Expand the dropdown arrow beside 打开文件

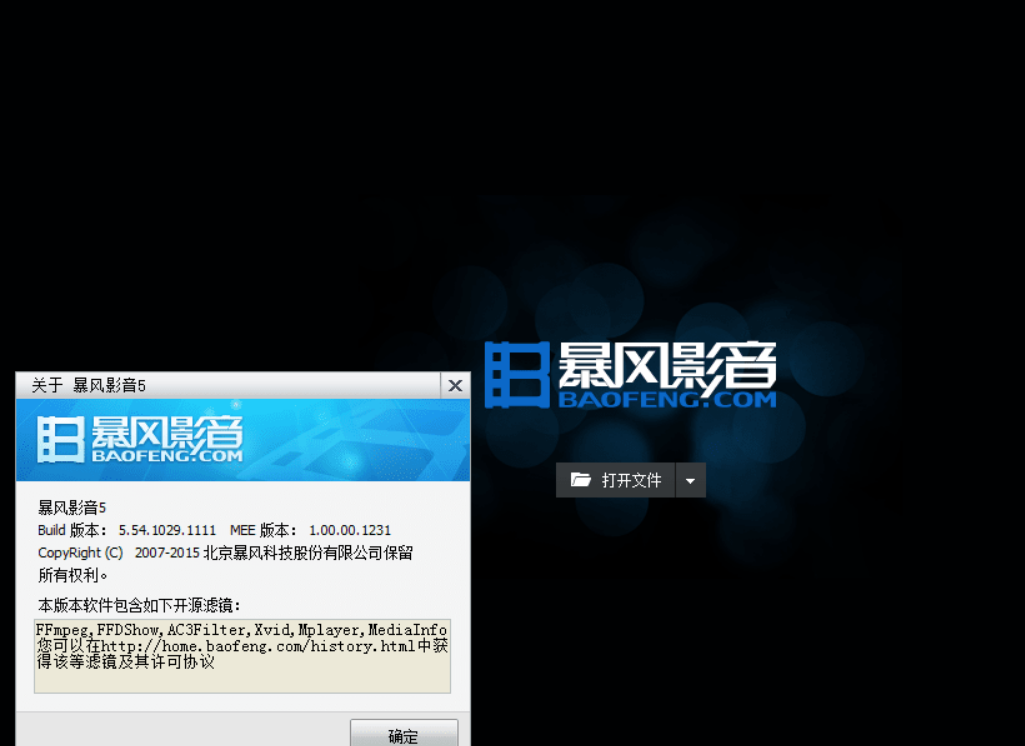coord(690,481)
